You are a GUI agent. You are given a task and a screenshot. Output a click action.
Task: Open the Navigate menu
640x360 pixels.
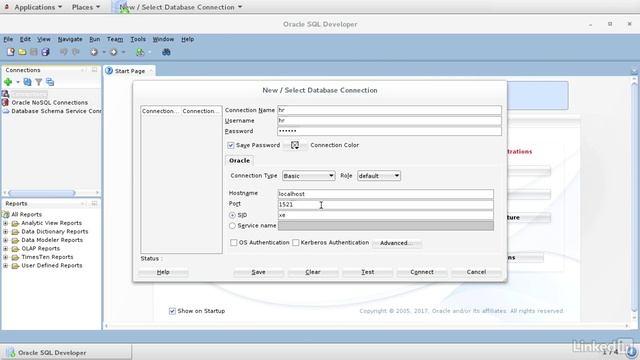70,39
